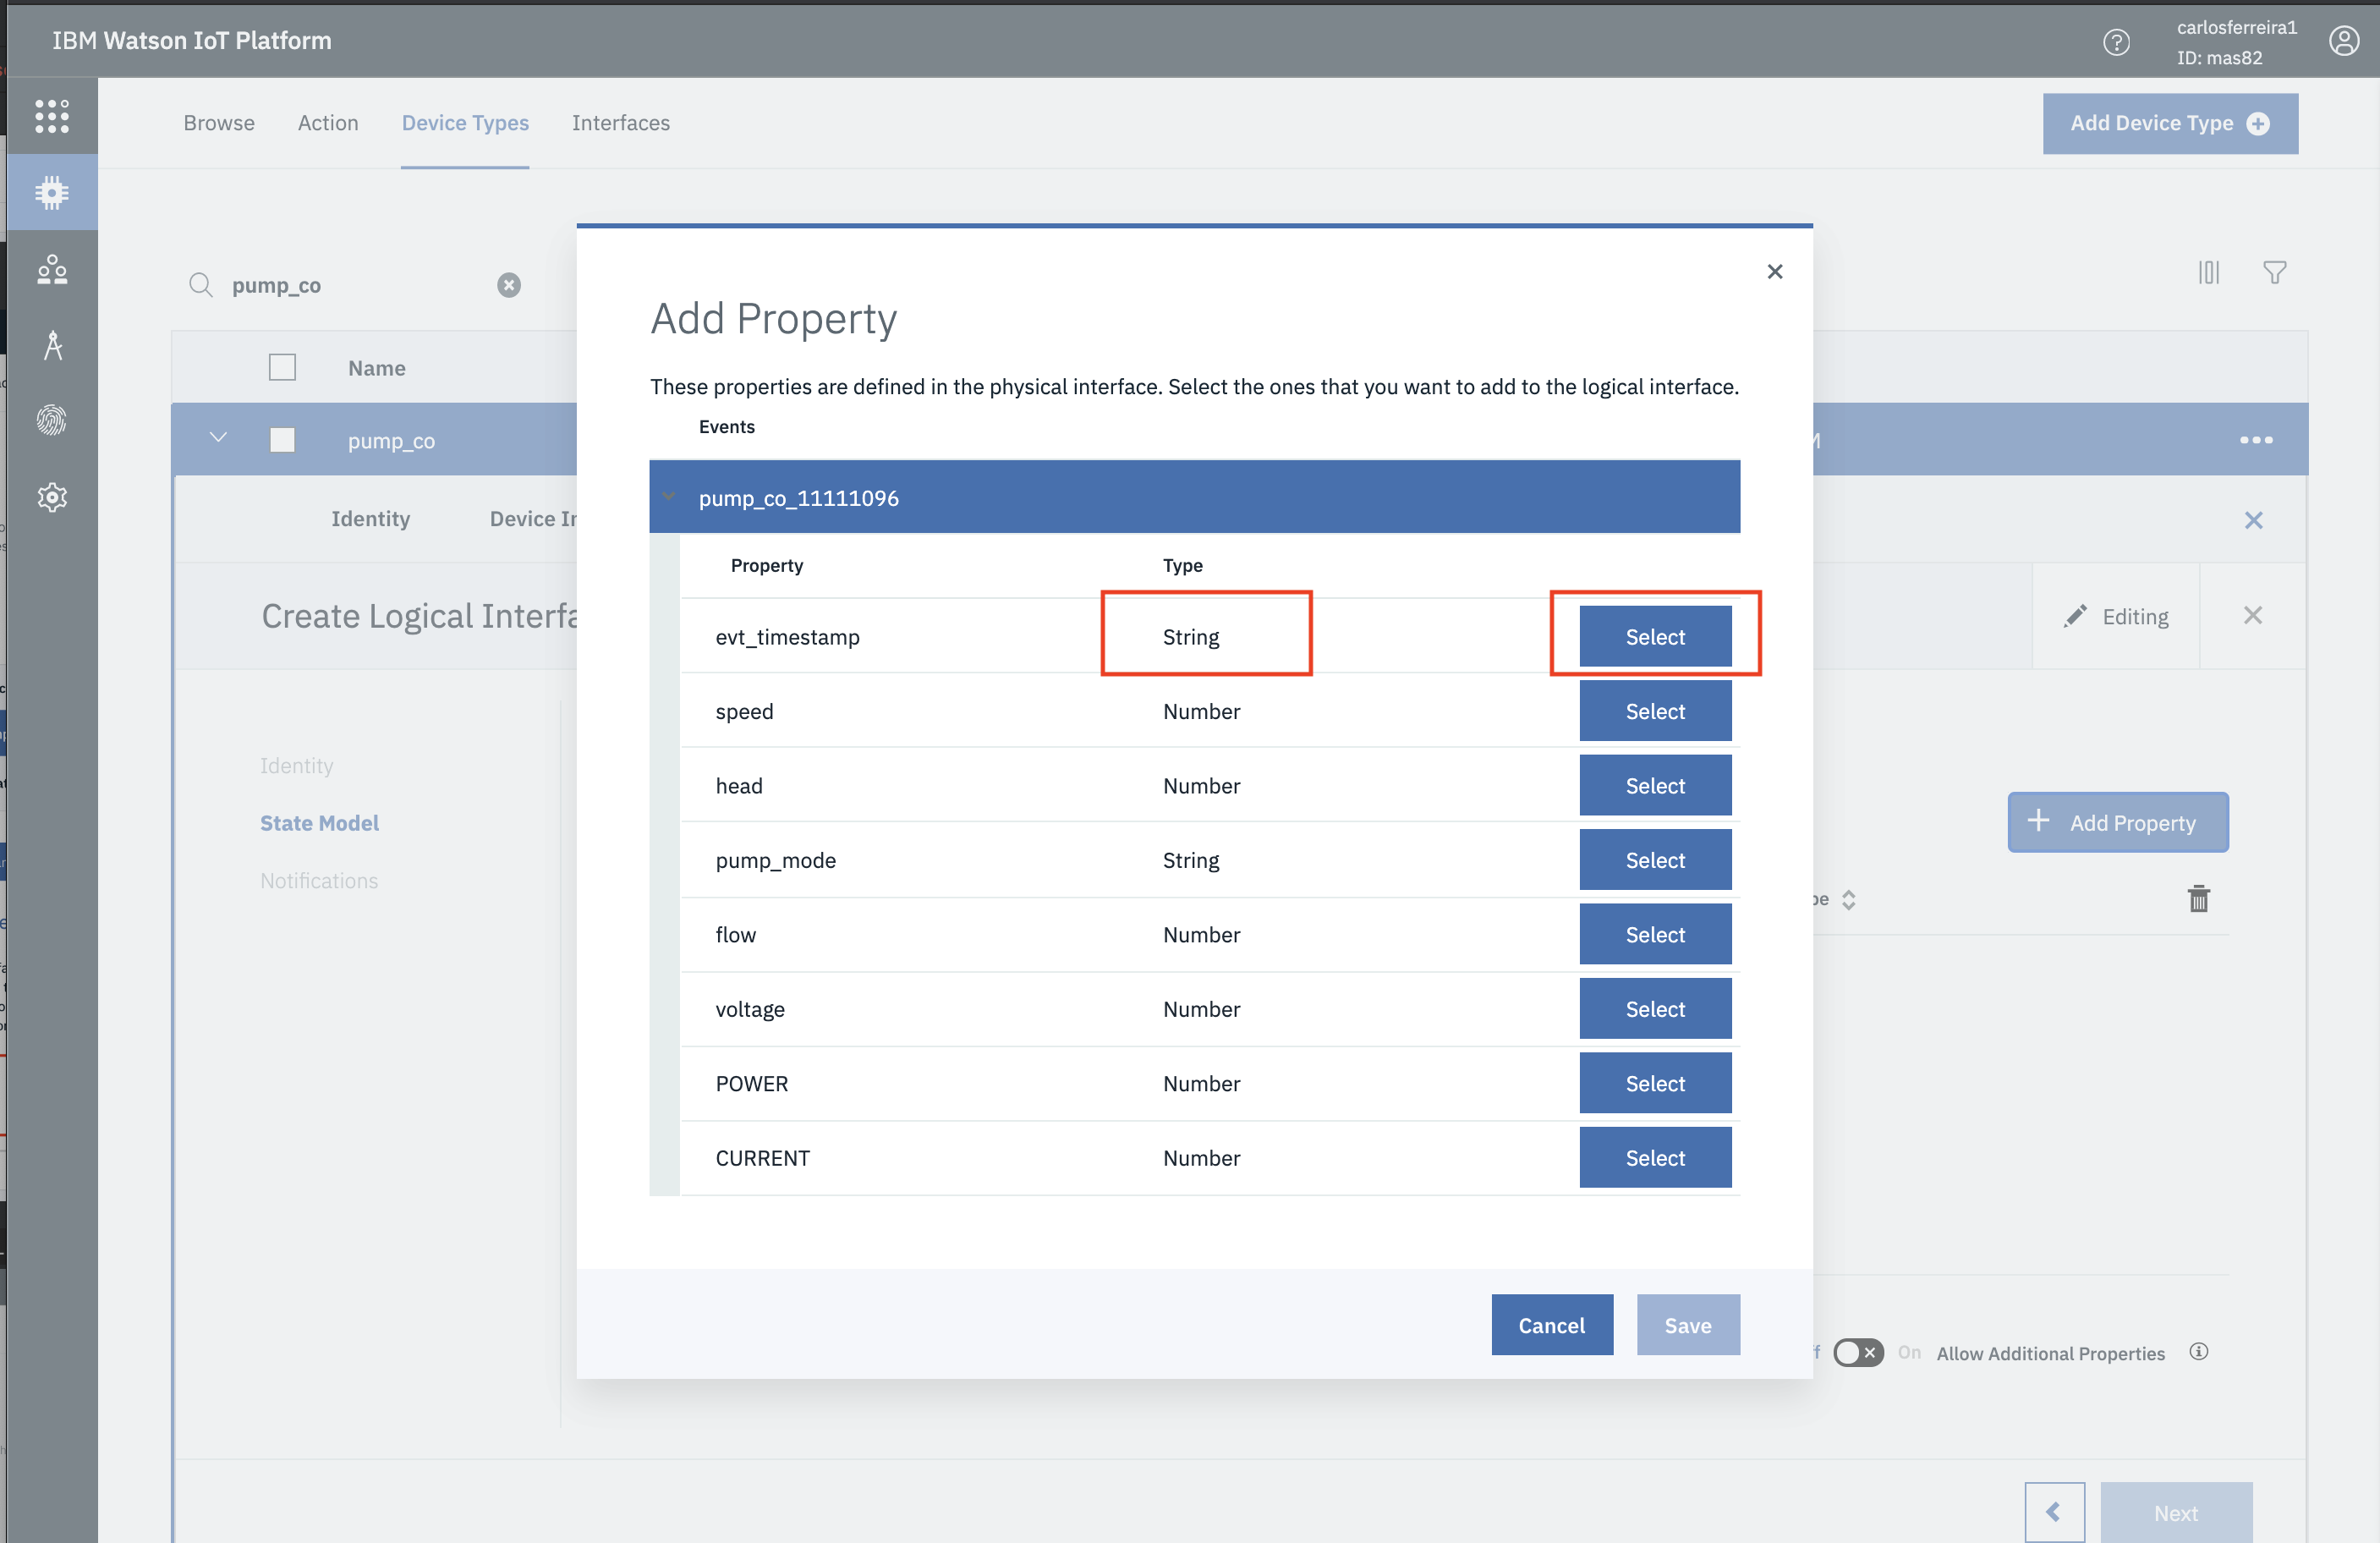Switch to the Interfaces tab

pos(621,123)
